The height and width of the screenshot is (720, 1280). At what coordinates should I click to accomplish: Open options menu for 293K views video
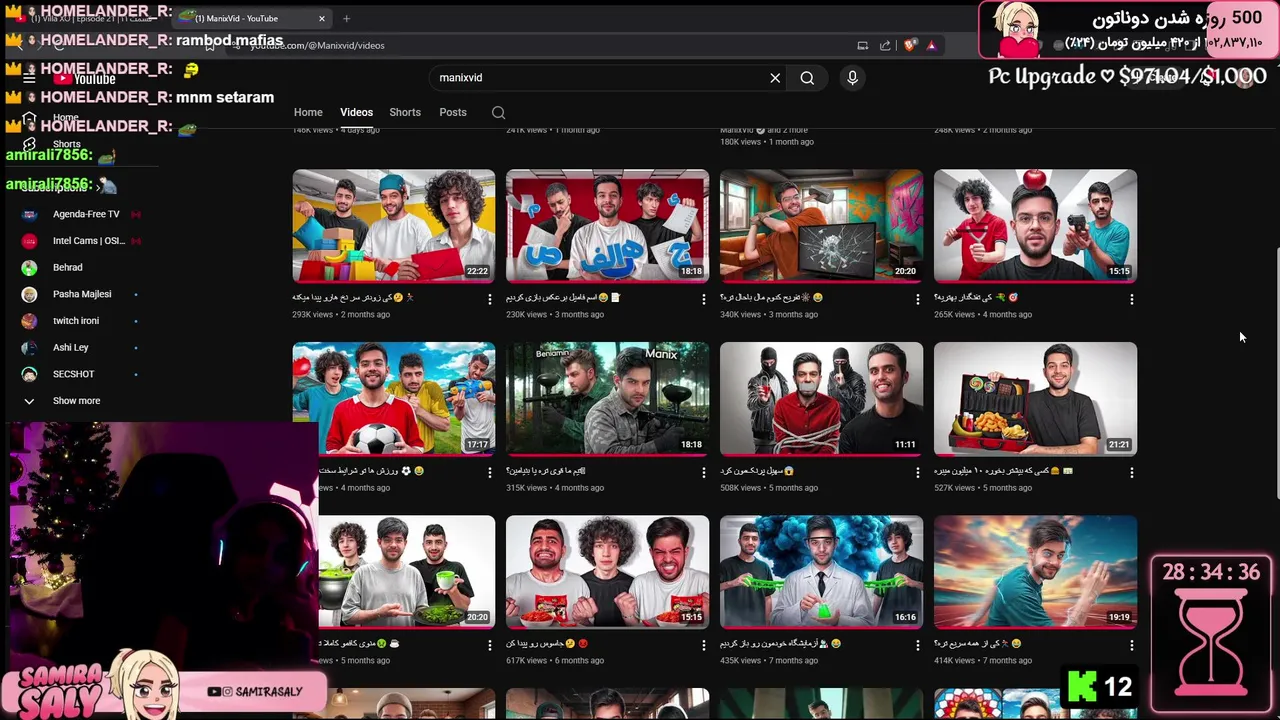point(489,299)
